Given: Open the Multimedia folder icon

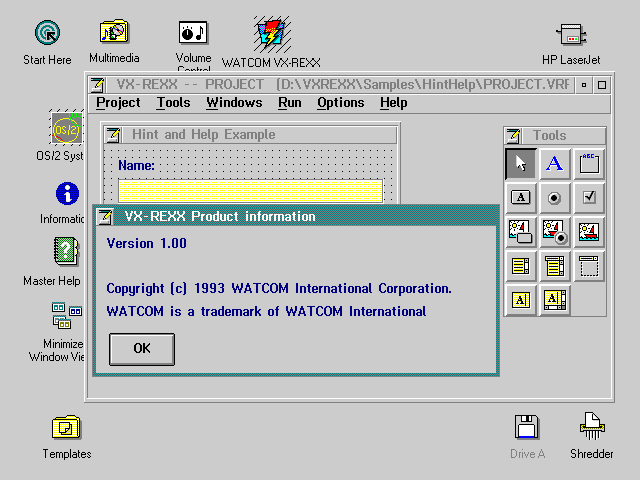Looking at the screenshot, I should (x=114, y=31).
